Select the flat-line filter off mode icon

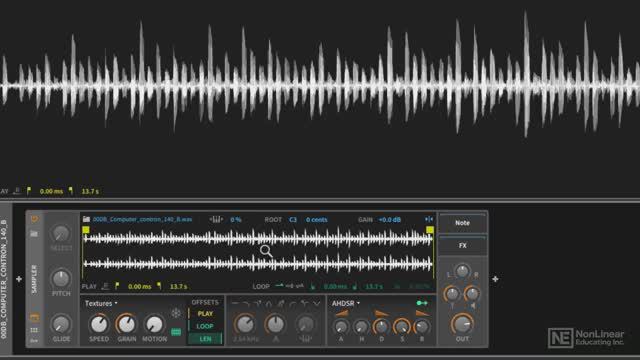pyautogui.click(x=235, y=304)
